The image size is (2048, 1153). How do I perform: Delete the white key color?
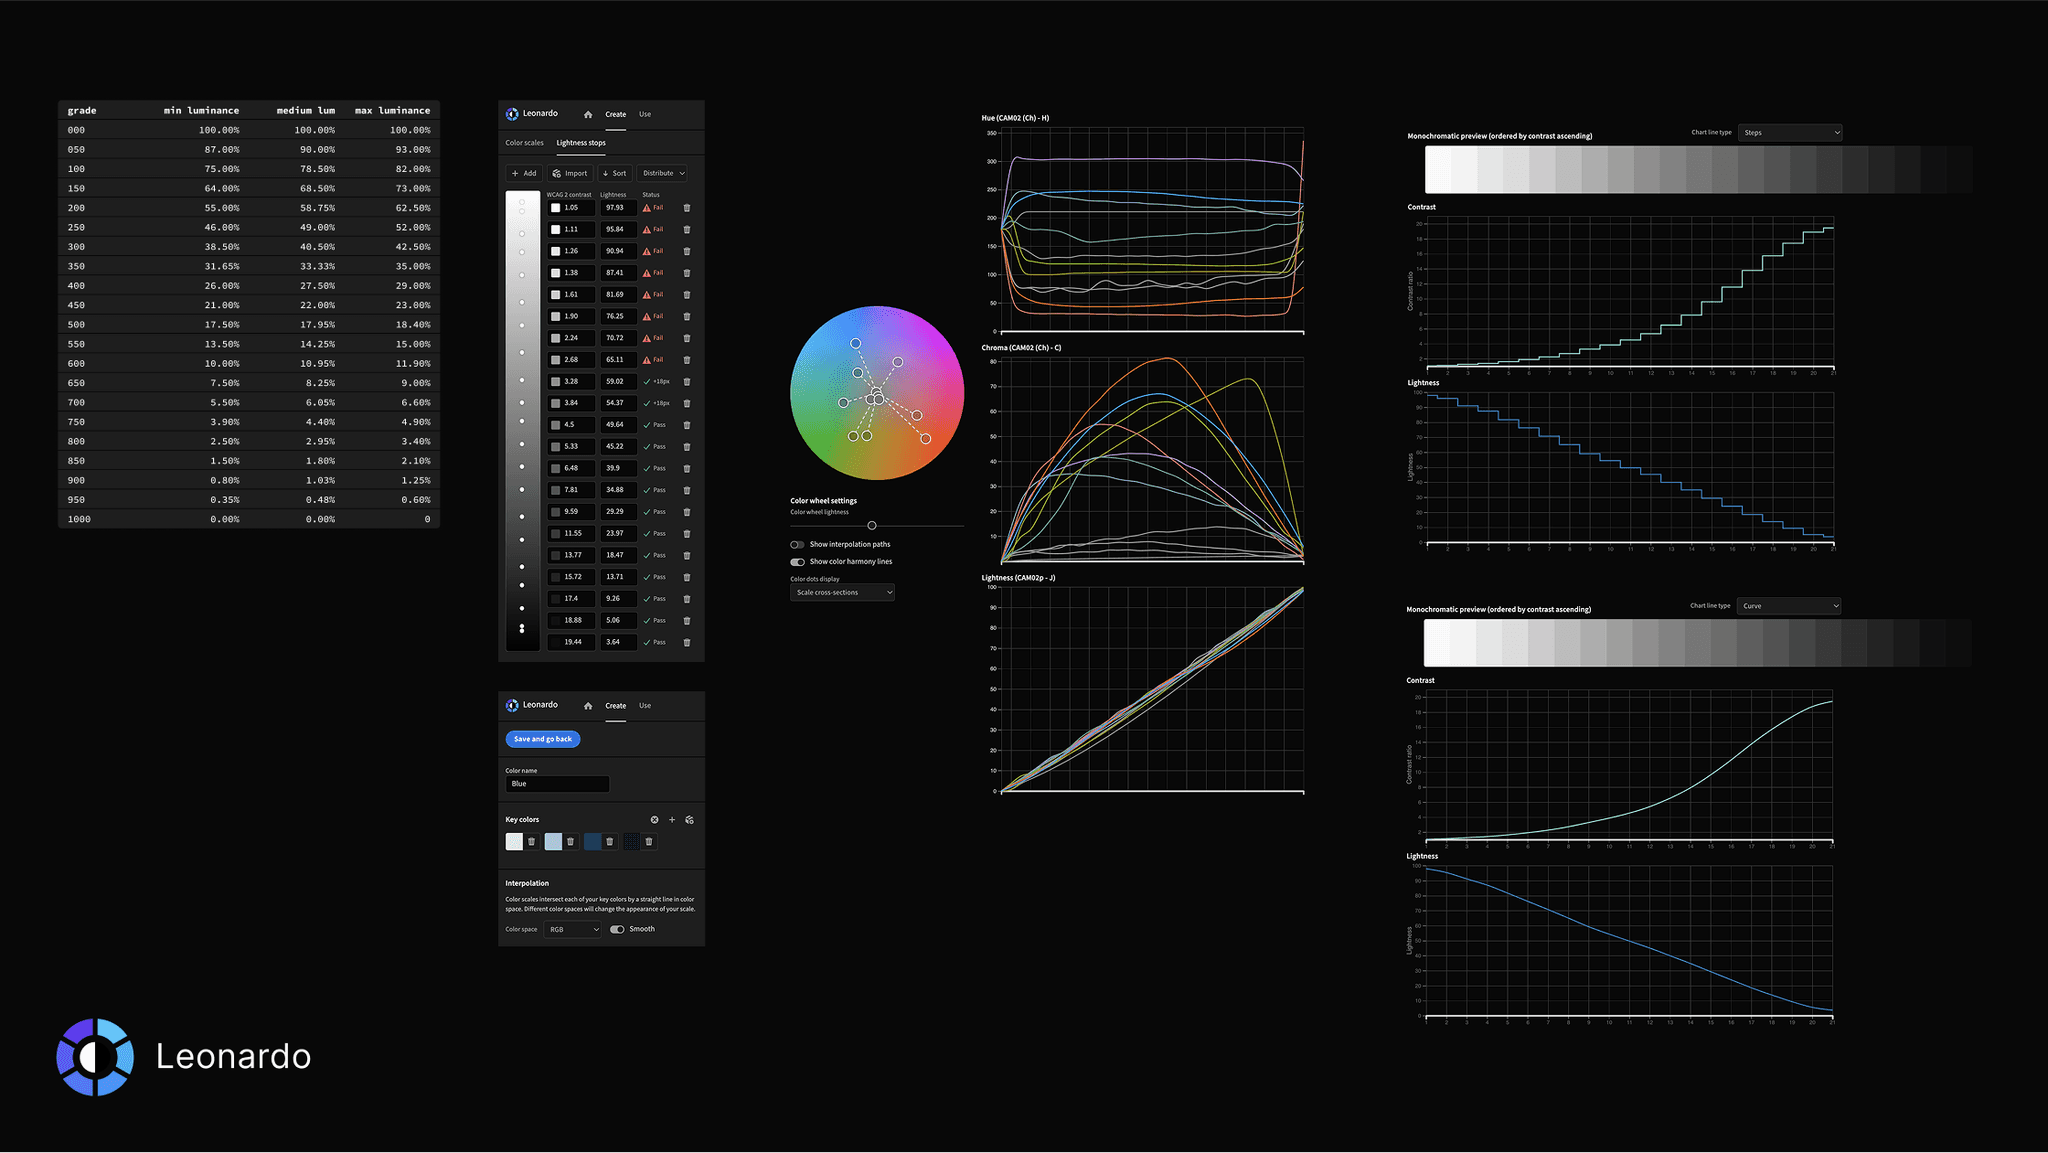point(532,842)
